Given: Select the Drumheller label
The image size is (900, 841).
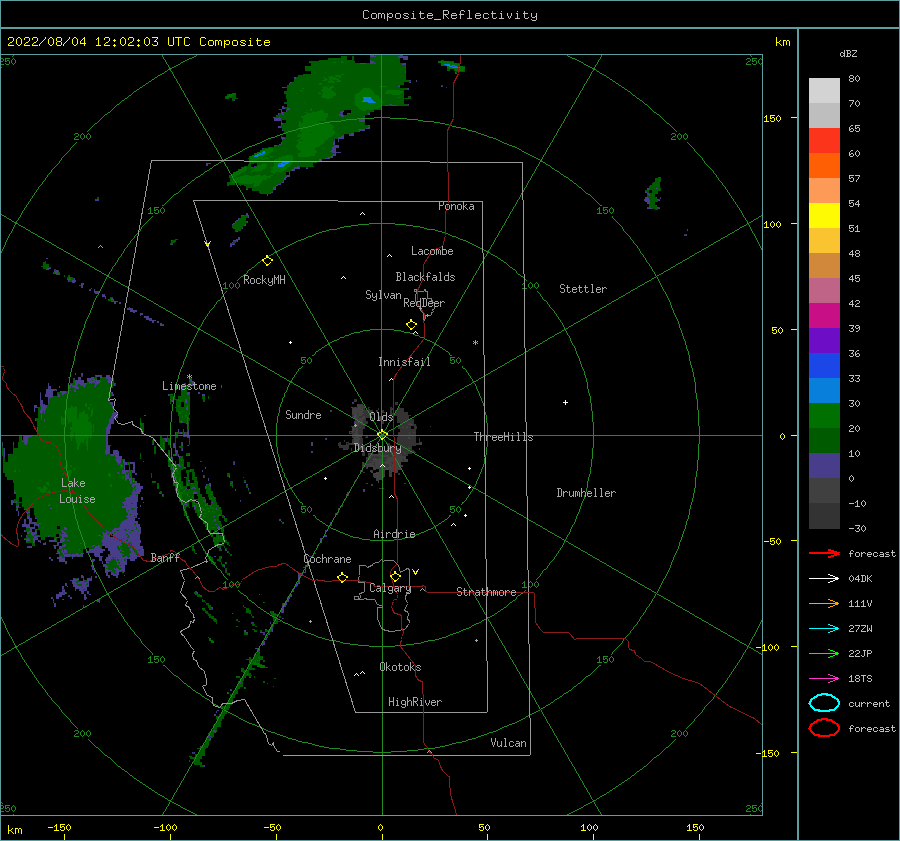Looking at the screenshot, I should point(586,493).
